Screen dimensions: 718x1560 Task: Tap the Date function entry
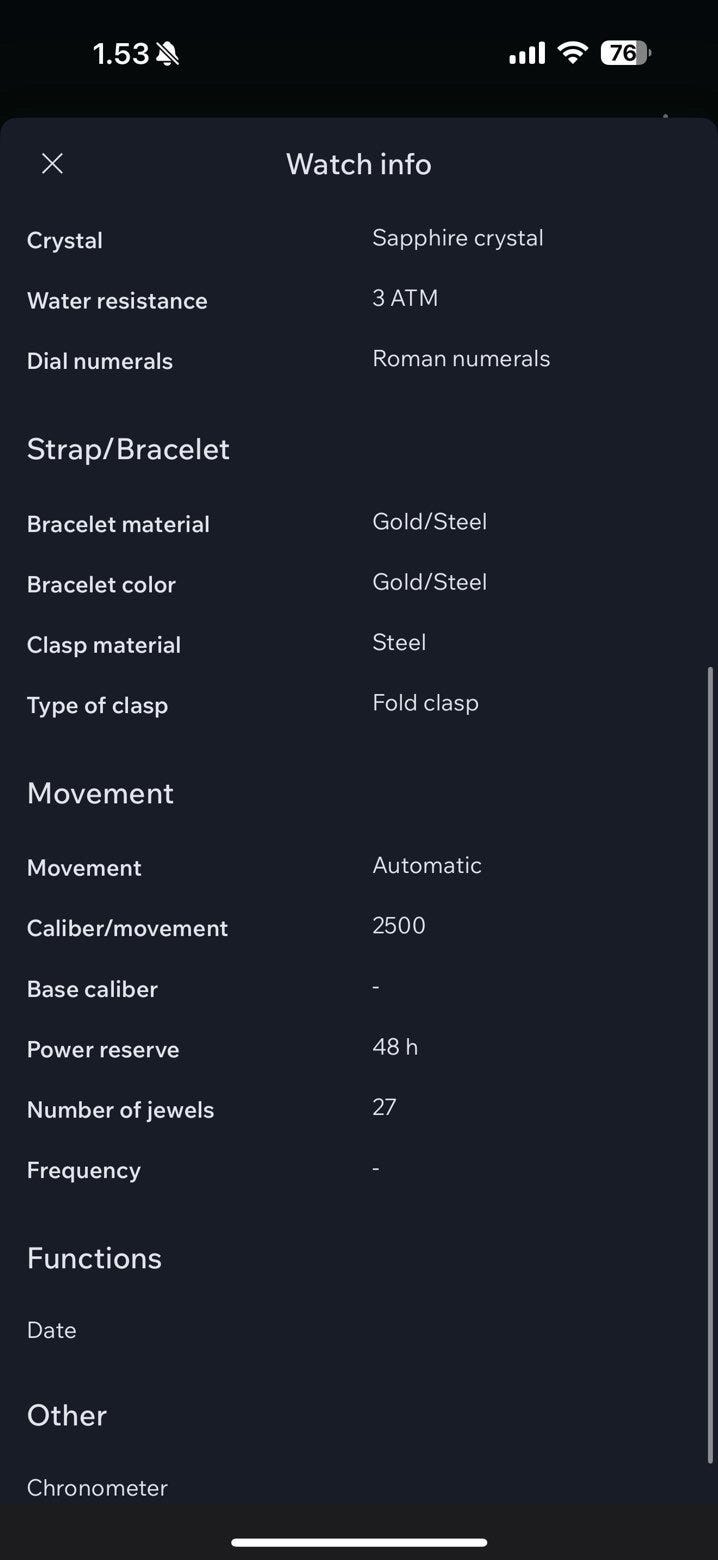pos(52,1330)
